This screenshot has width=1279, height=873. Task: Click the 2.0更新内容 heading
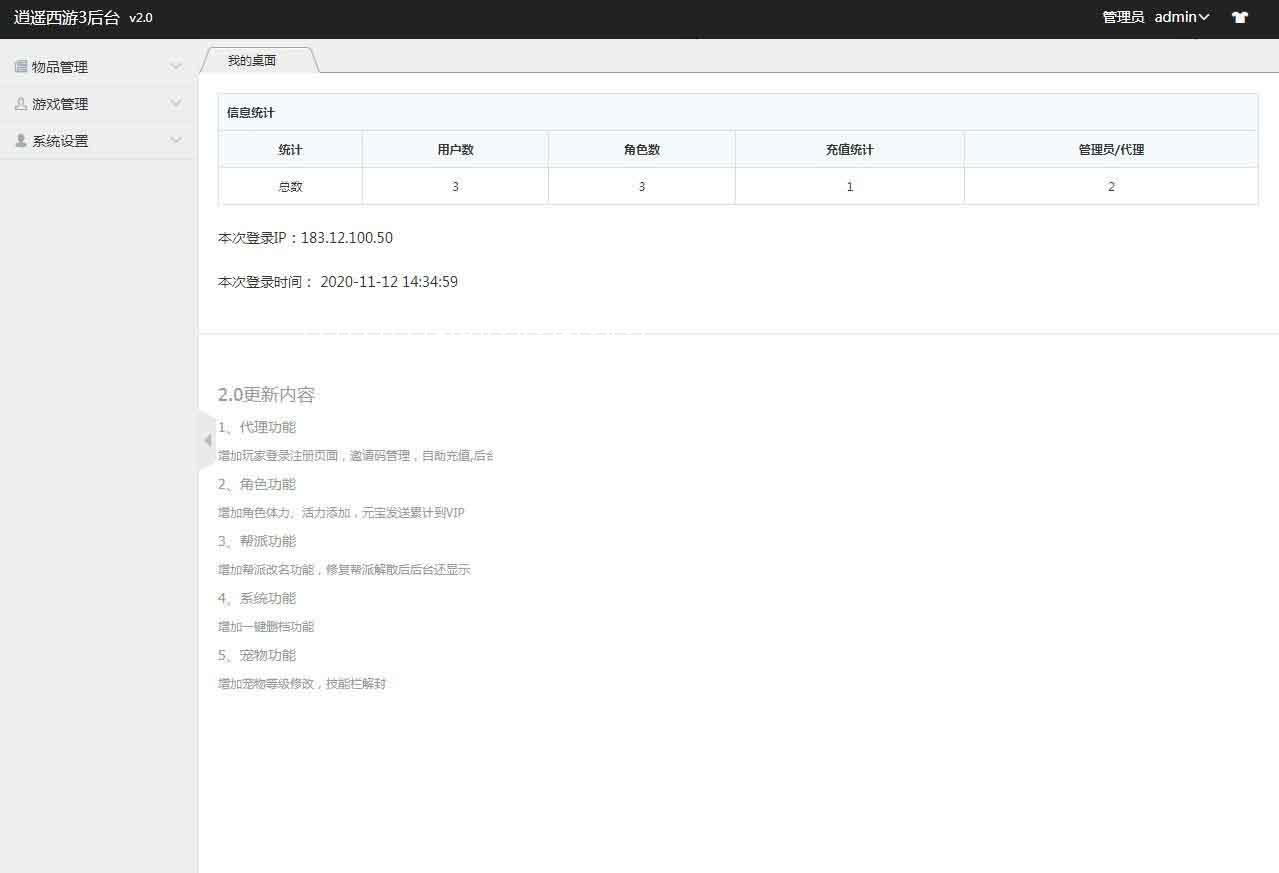pyautogui.click(x=266, y=395)
